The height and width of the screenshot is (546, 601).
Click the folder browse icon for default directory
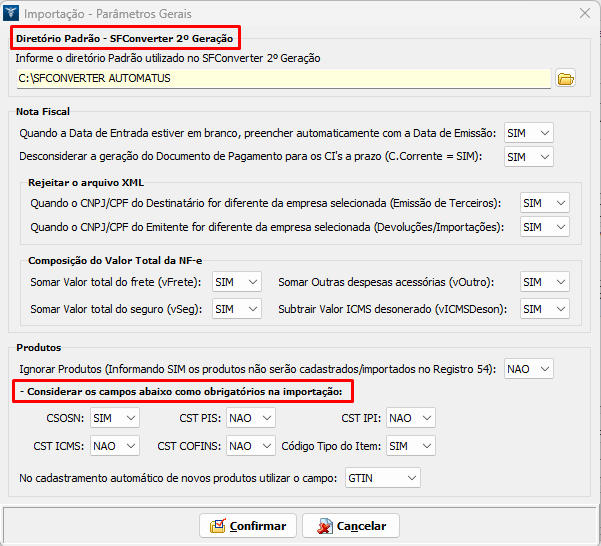coord(566,78)
